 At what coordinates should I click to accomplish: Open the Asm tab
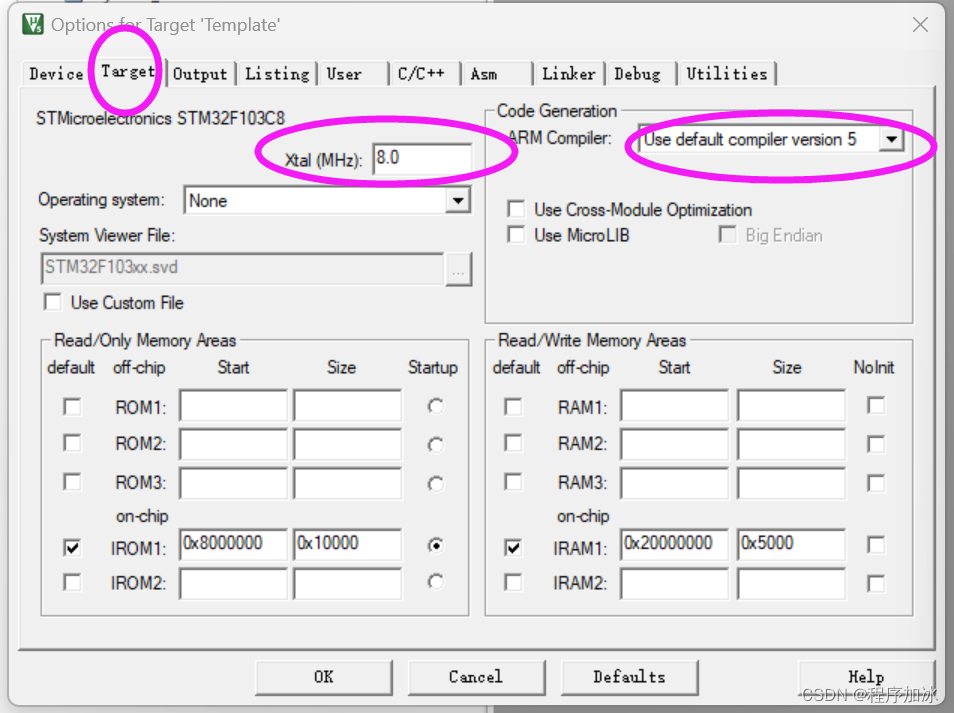click(496, 74)
